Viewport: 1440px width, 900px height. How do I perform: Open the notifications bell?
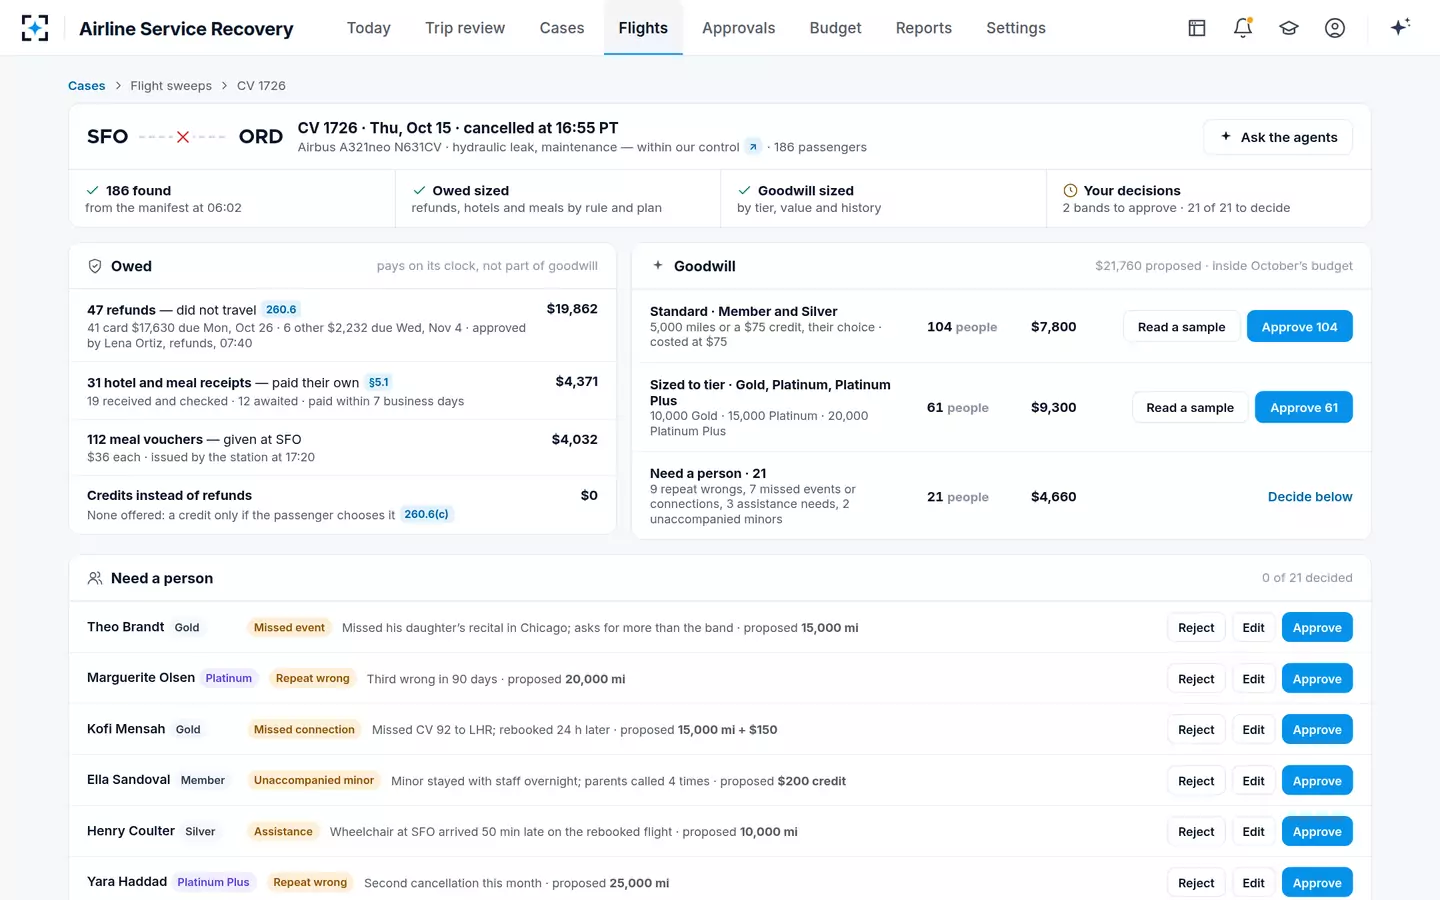1243,28
